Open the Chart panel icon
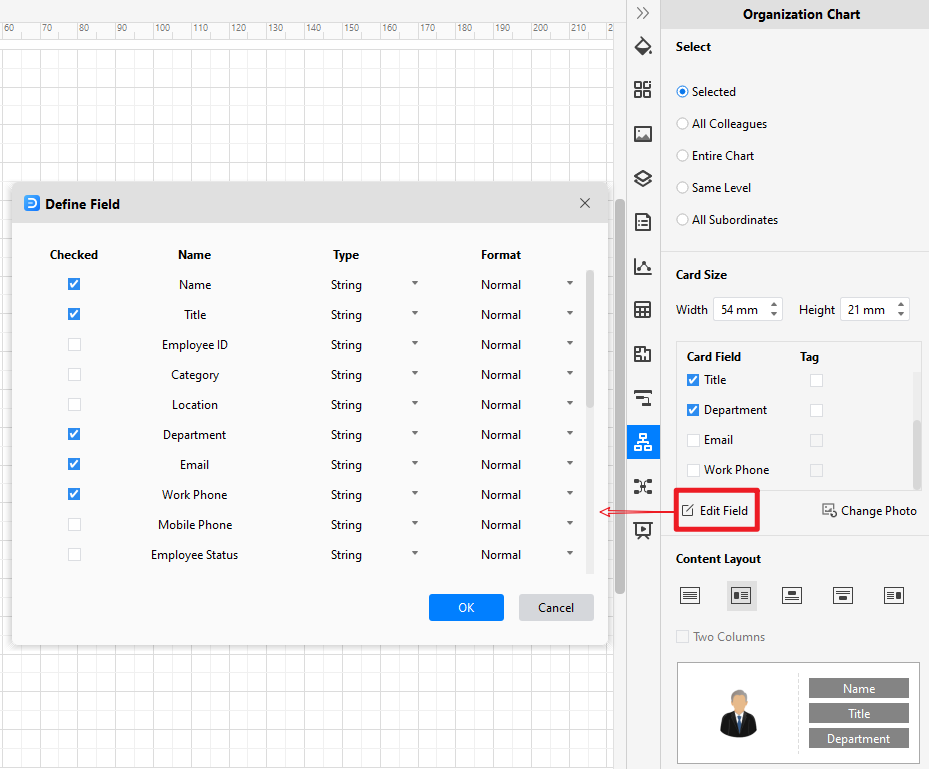 click(x=643, y=267)
